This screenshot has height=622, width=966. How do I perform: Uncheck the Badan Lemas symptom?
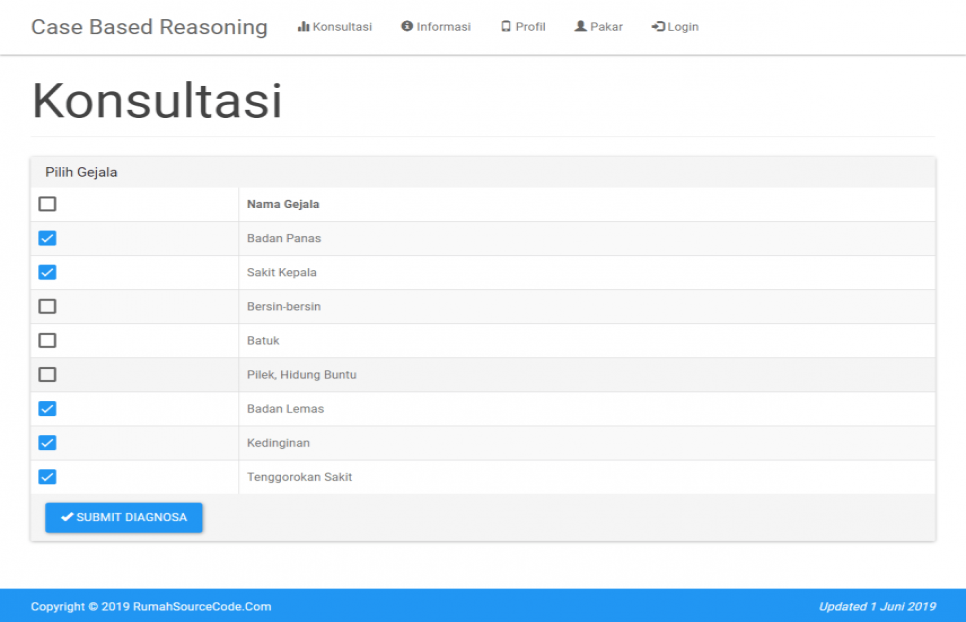(47, 408)
